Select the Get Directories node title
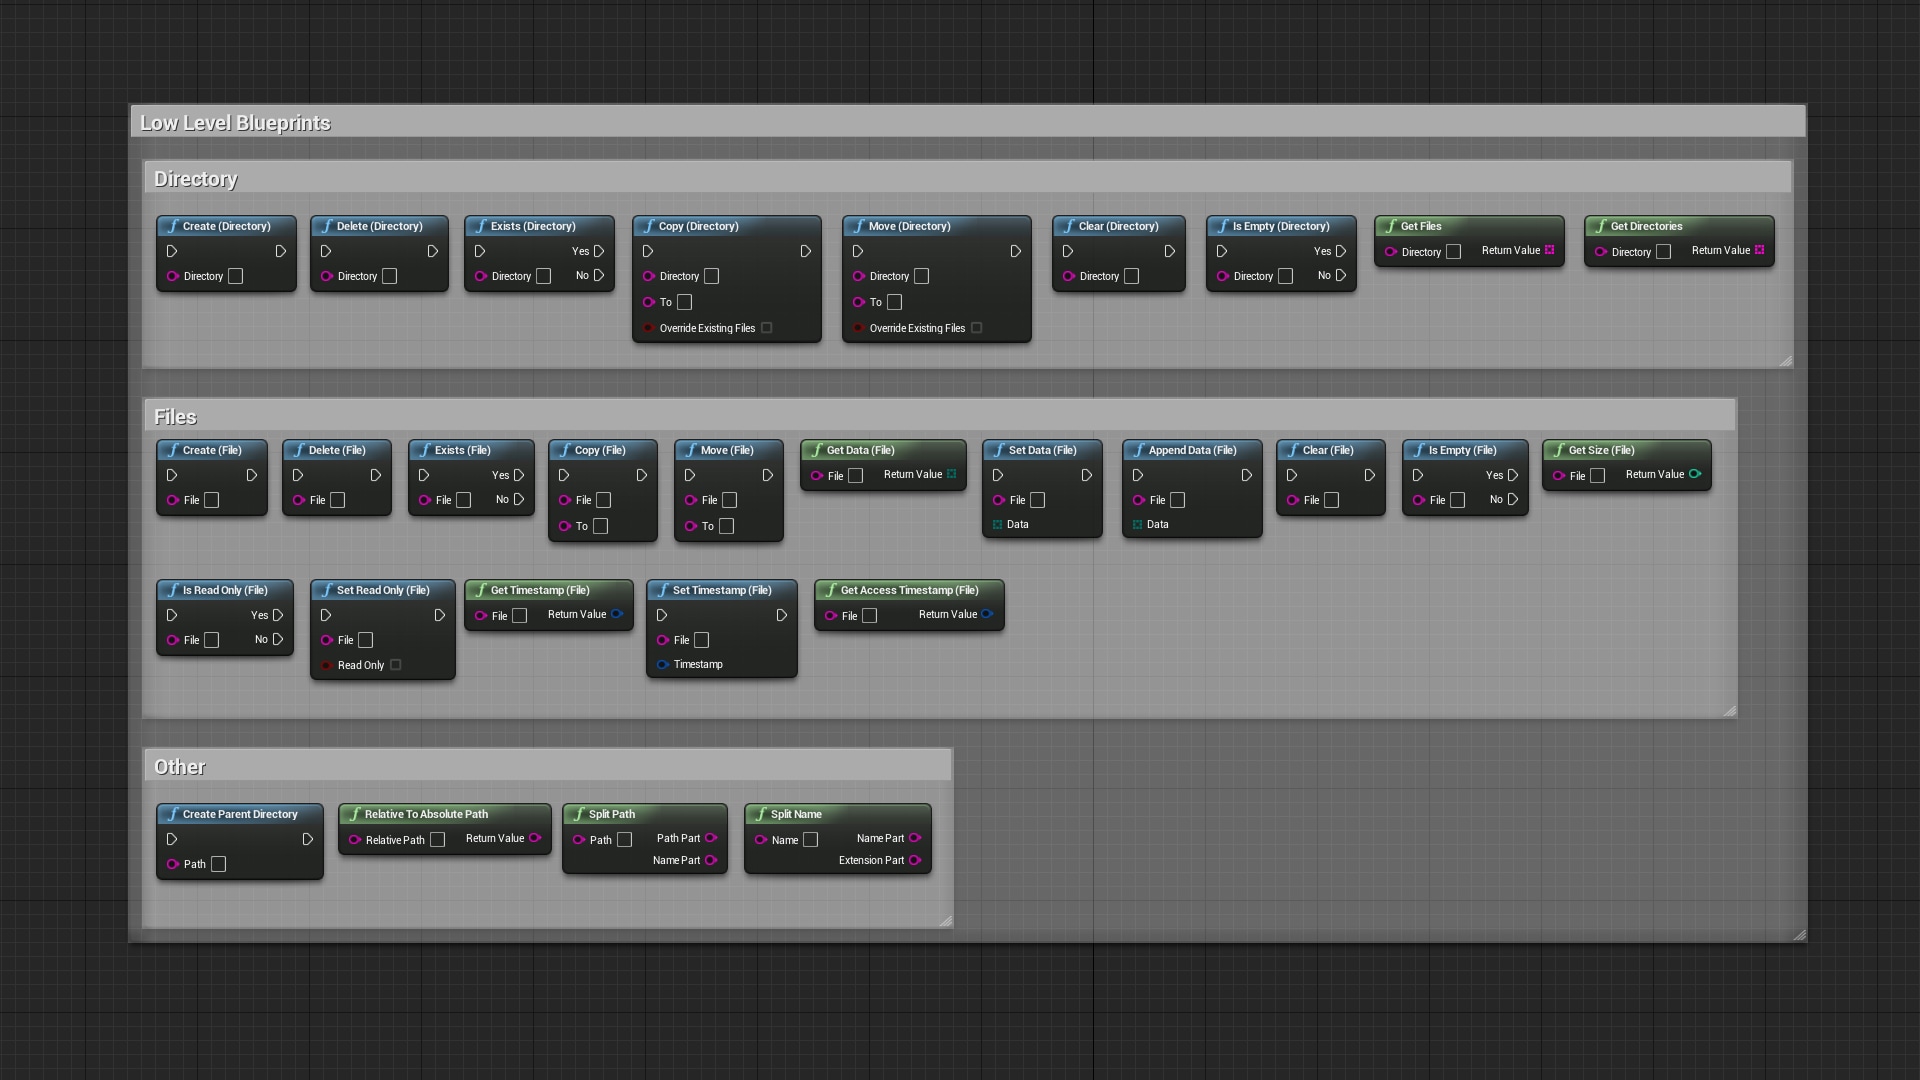The width and height of the screenshot is (1920, 1080). [x=1646, y=227]
